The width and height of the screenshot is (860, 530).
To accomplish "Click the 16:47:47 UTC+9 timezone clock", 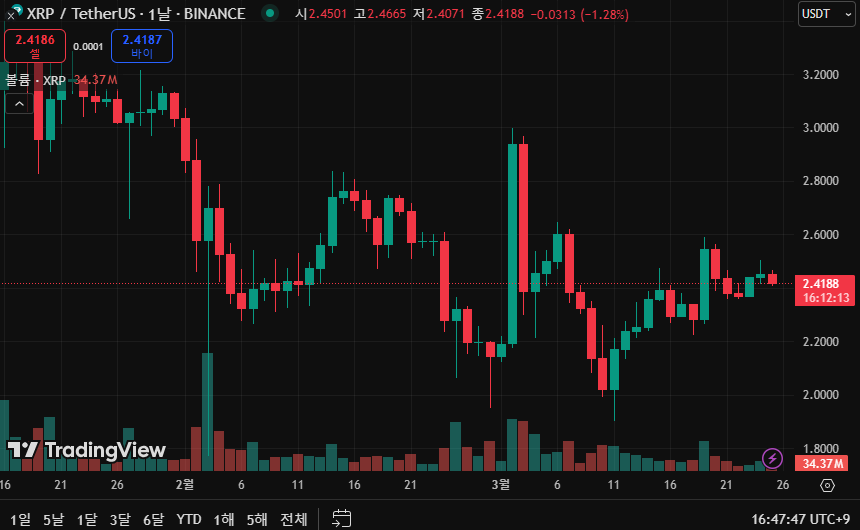I will pyautogui.click(x=800, y=519).
